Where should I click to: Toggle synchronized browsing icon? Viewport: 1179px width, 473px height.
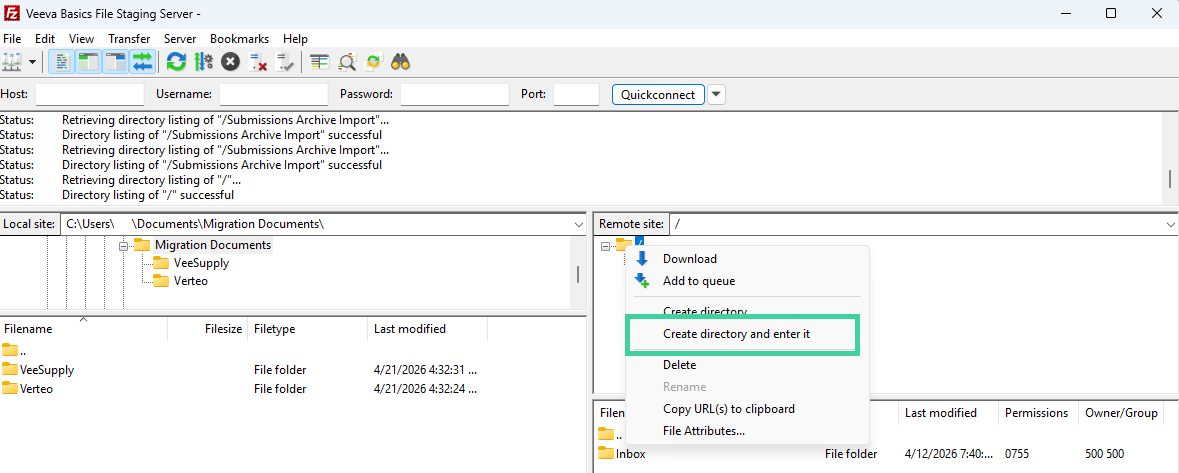click(x=373, y=62)
